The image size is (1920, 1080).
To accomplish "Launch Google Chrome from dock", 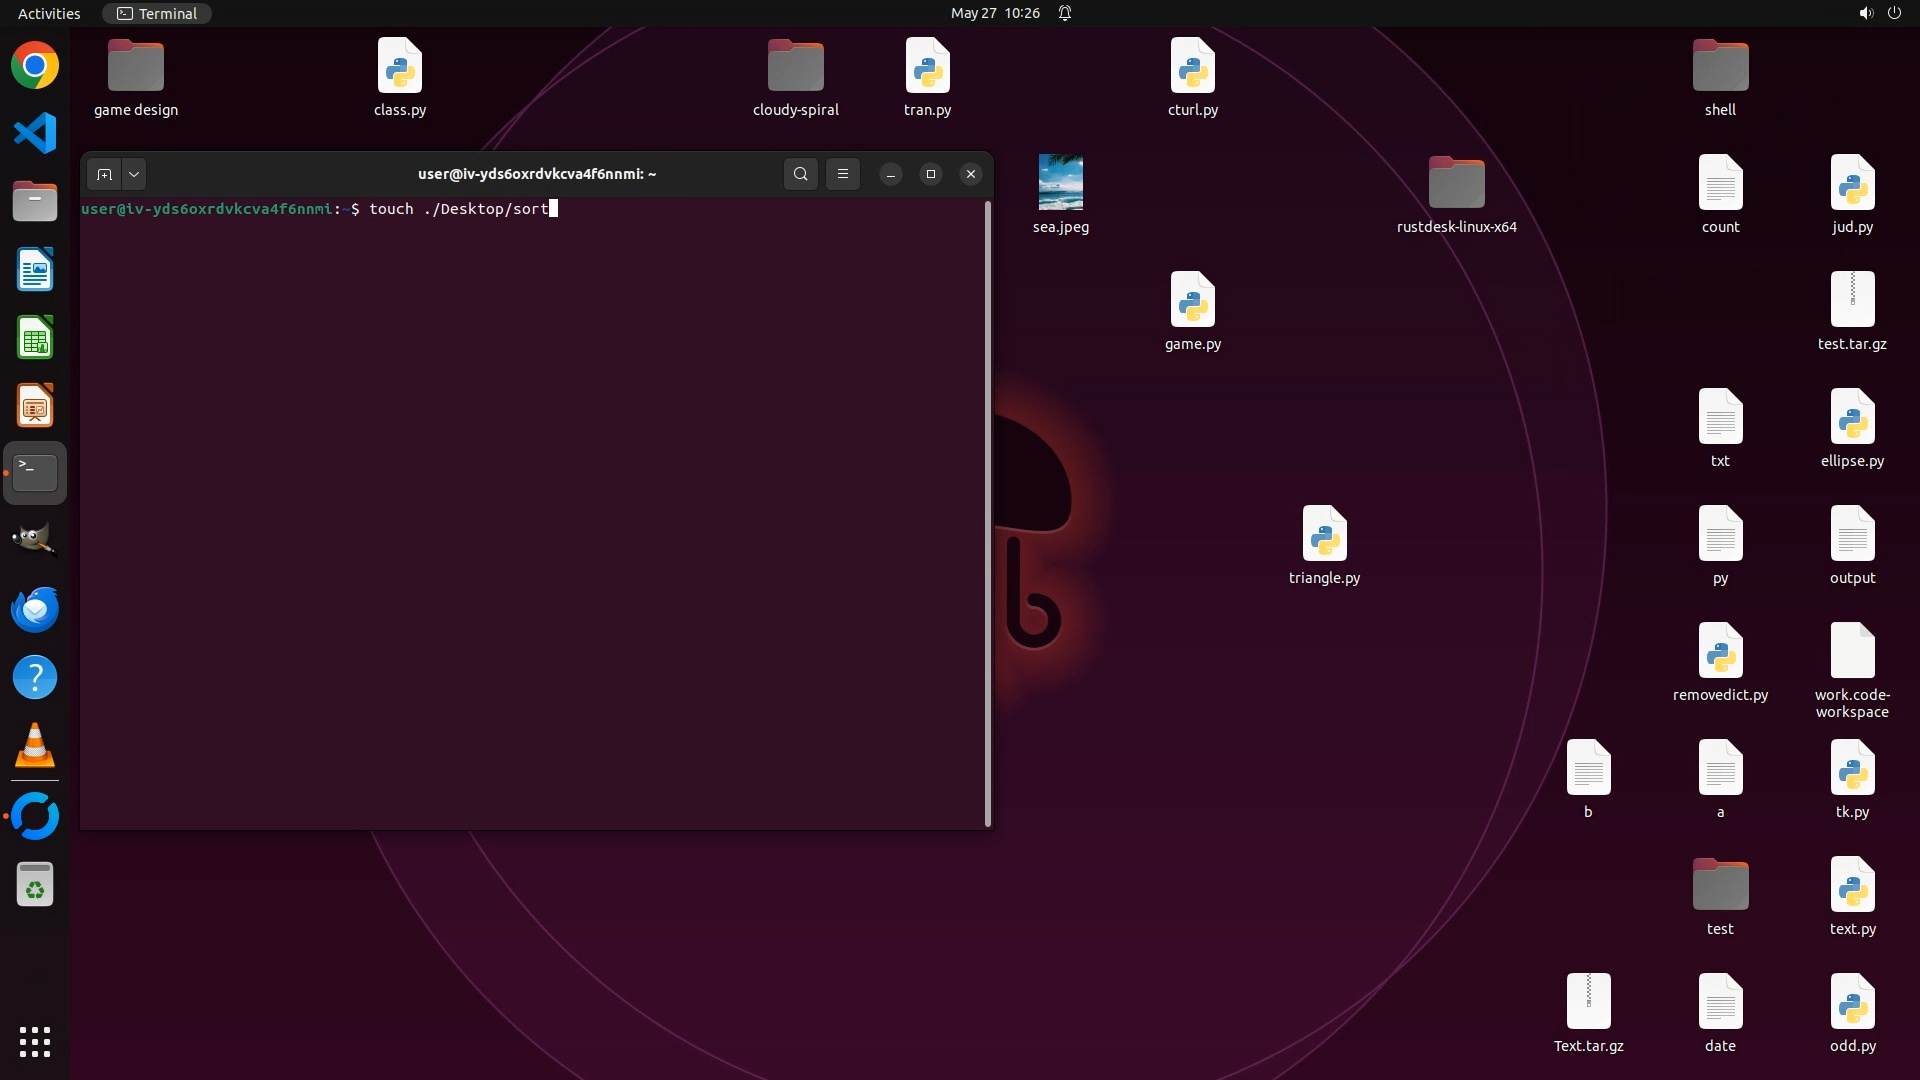I will [35, 66].
